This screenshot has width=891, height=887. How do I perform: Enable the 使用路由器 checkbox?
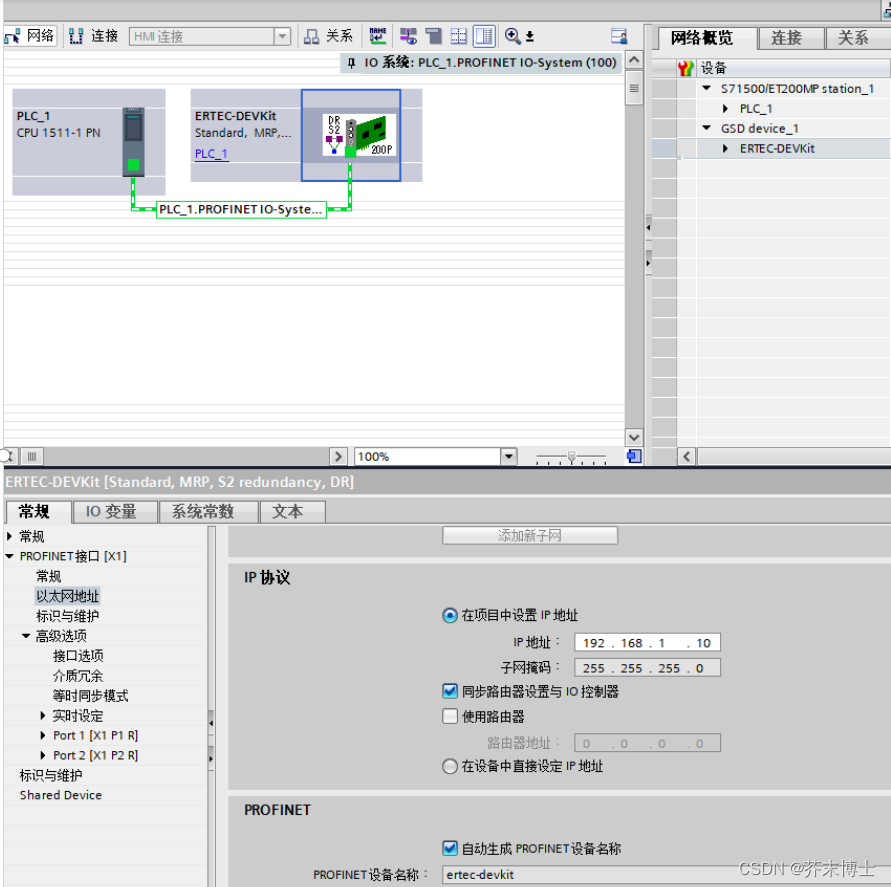point(449,716)
